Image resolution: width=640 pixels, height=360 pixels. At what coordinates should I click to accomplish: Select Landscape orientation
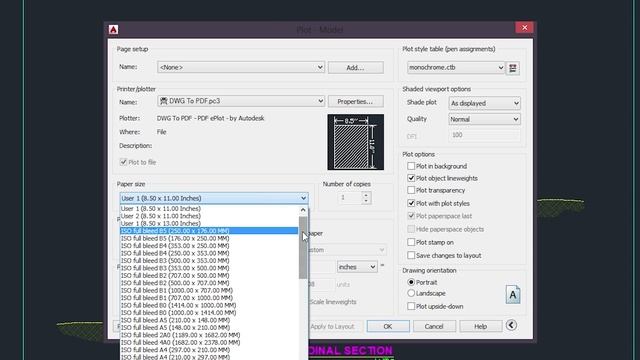pos(411,293)
